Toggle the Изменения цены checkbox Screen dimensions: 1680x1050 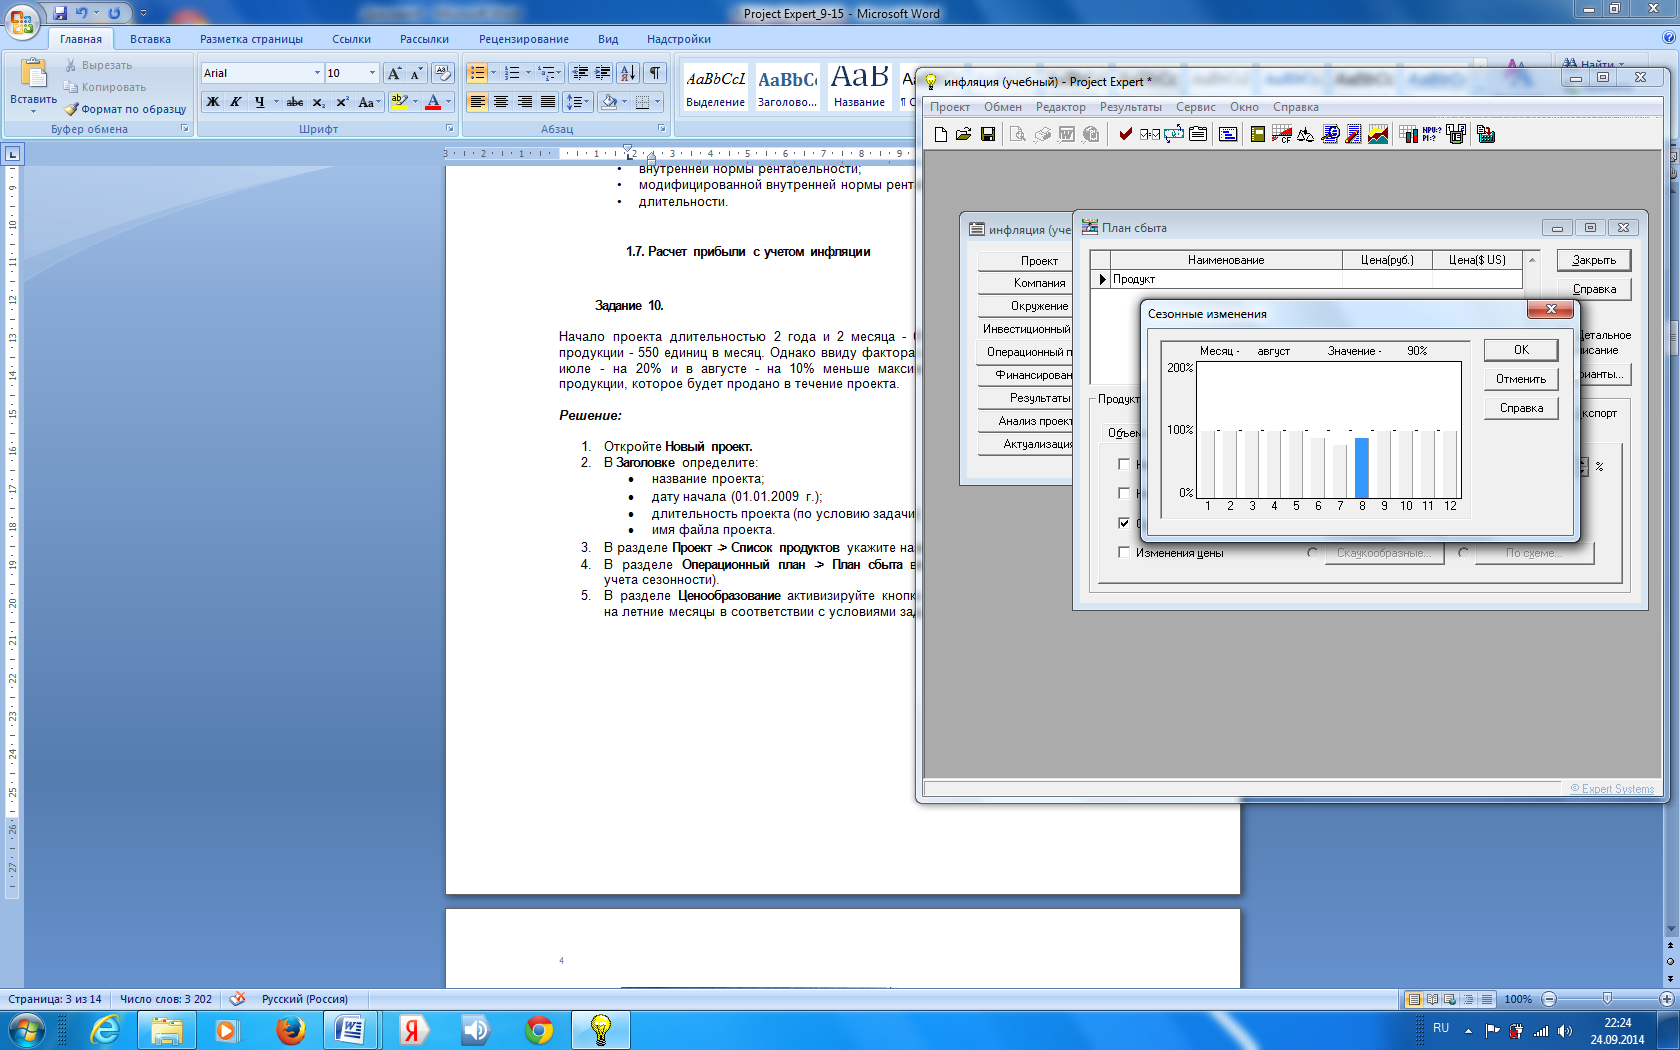coord(1124,553)
